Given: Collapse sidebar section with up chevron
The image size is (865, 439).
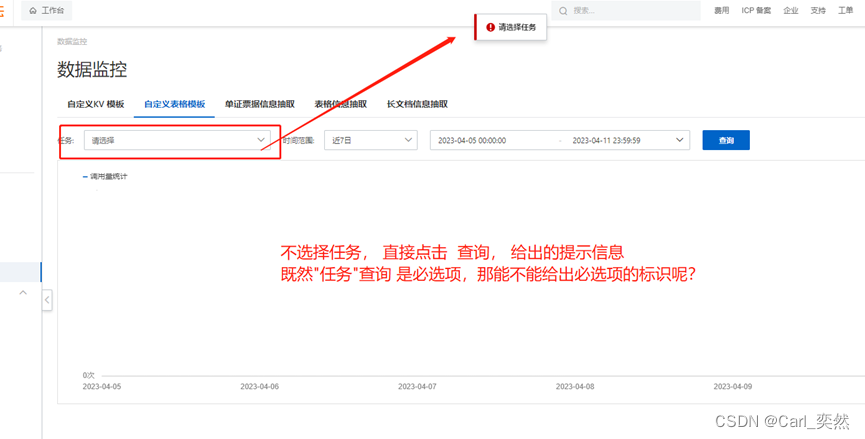Looking at the screenshot, I should 23,292.
